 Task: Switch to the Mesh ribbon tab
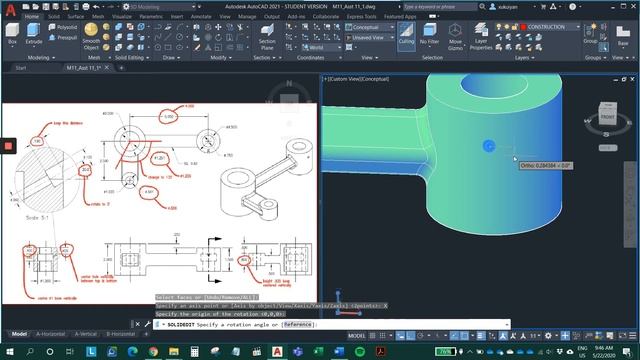pyautogui.click(x=98, y=17)
